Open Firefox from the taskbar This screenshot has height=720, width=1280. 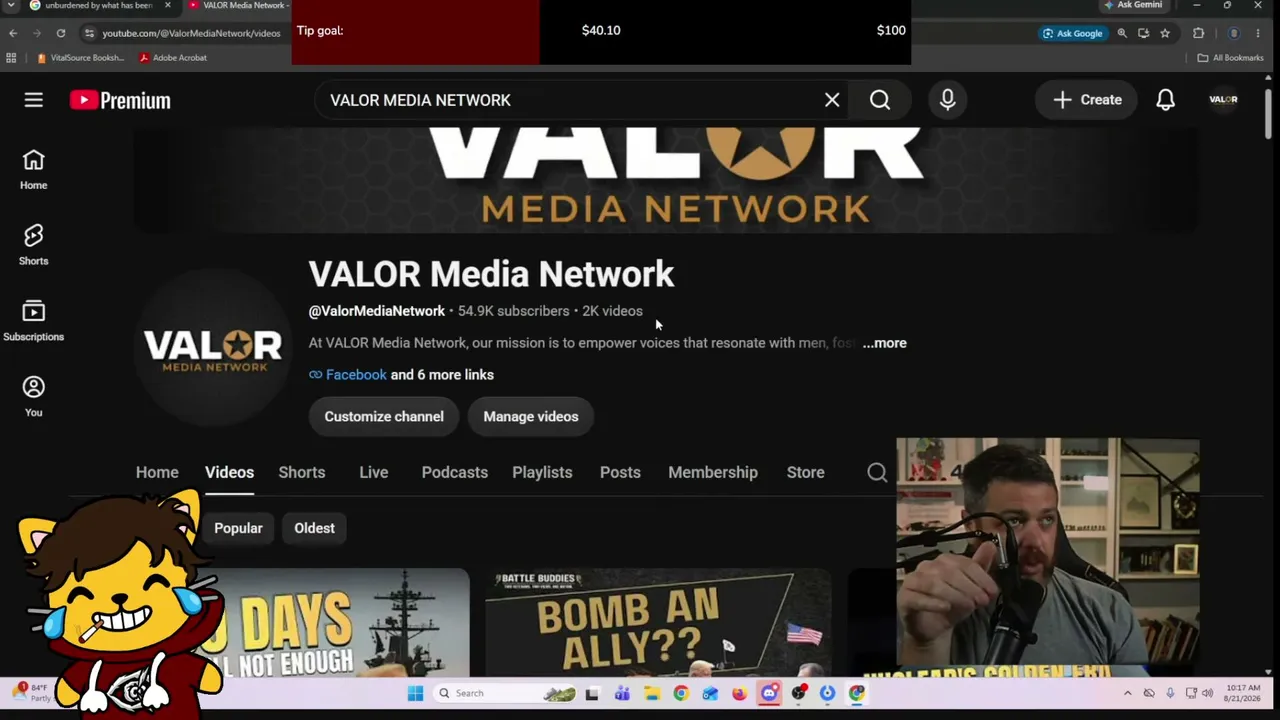pos(739,693)
